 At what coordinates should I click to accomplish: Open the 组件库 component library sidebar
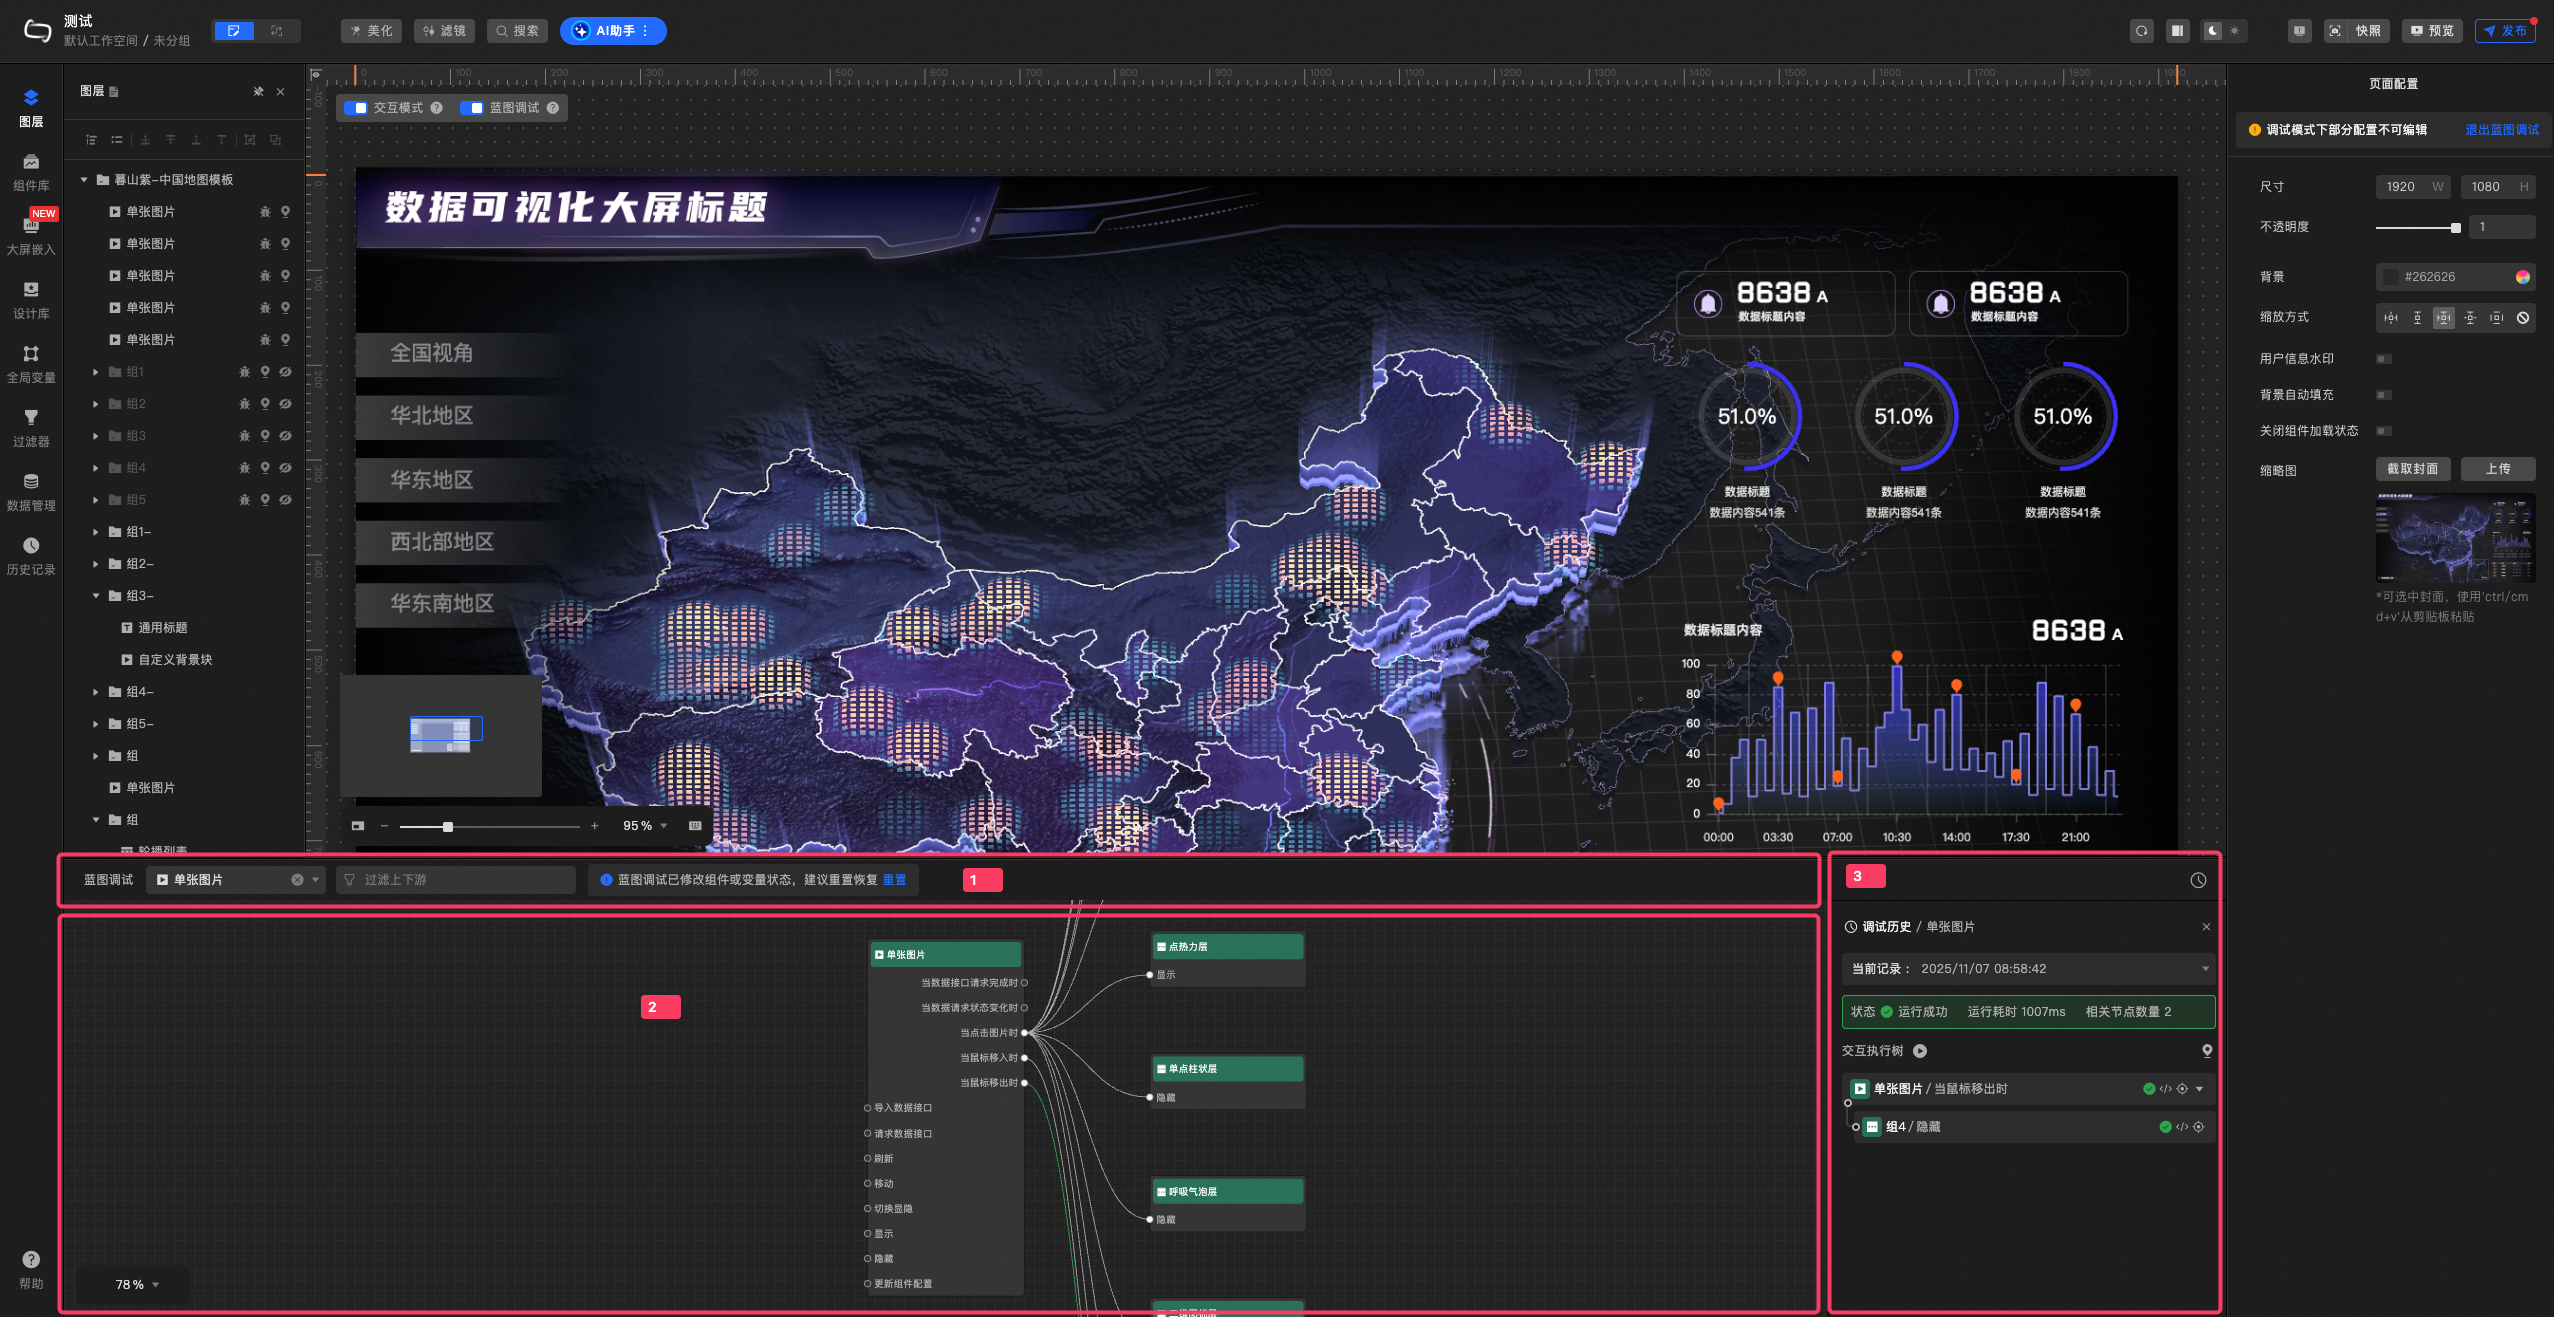pos(31,171)
